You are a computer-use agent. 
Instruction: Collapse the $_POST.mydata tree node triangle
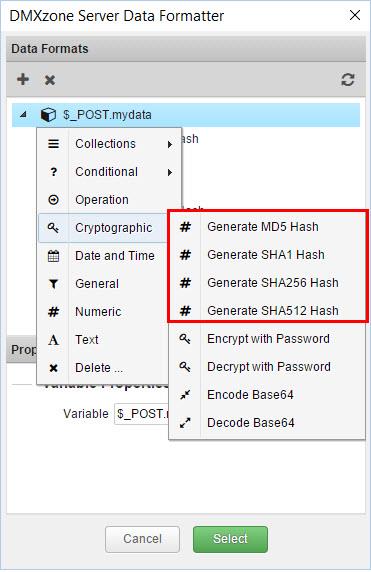23,115
